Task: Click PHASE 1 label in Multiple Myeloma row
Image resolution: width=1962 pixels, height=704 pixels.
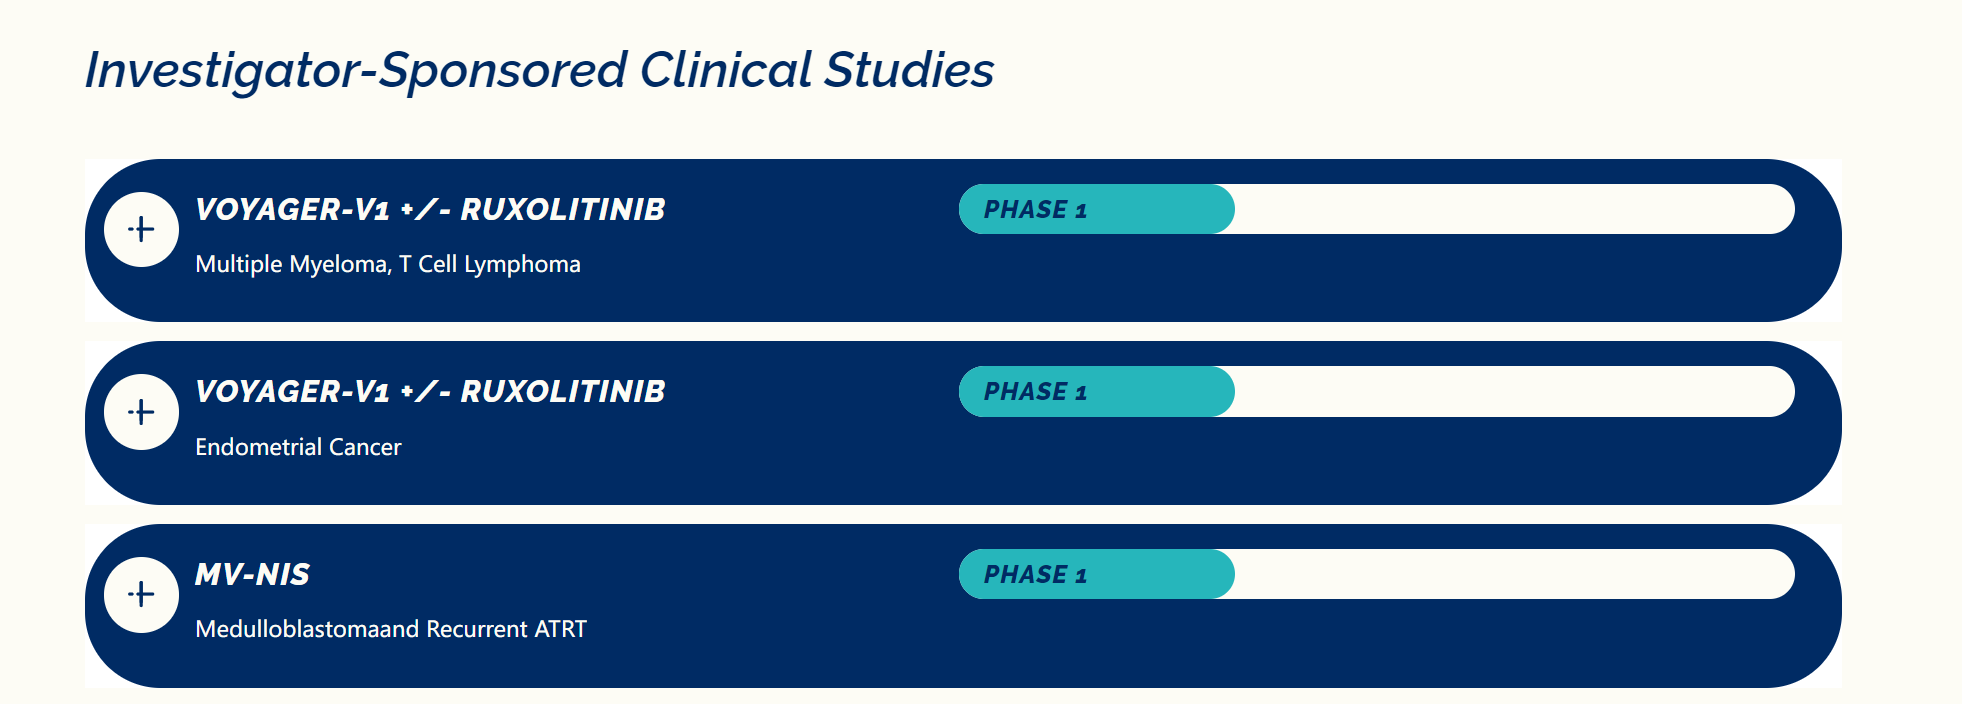Action: tap(1035, 210)
